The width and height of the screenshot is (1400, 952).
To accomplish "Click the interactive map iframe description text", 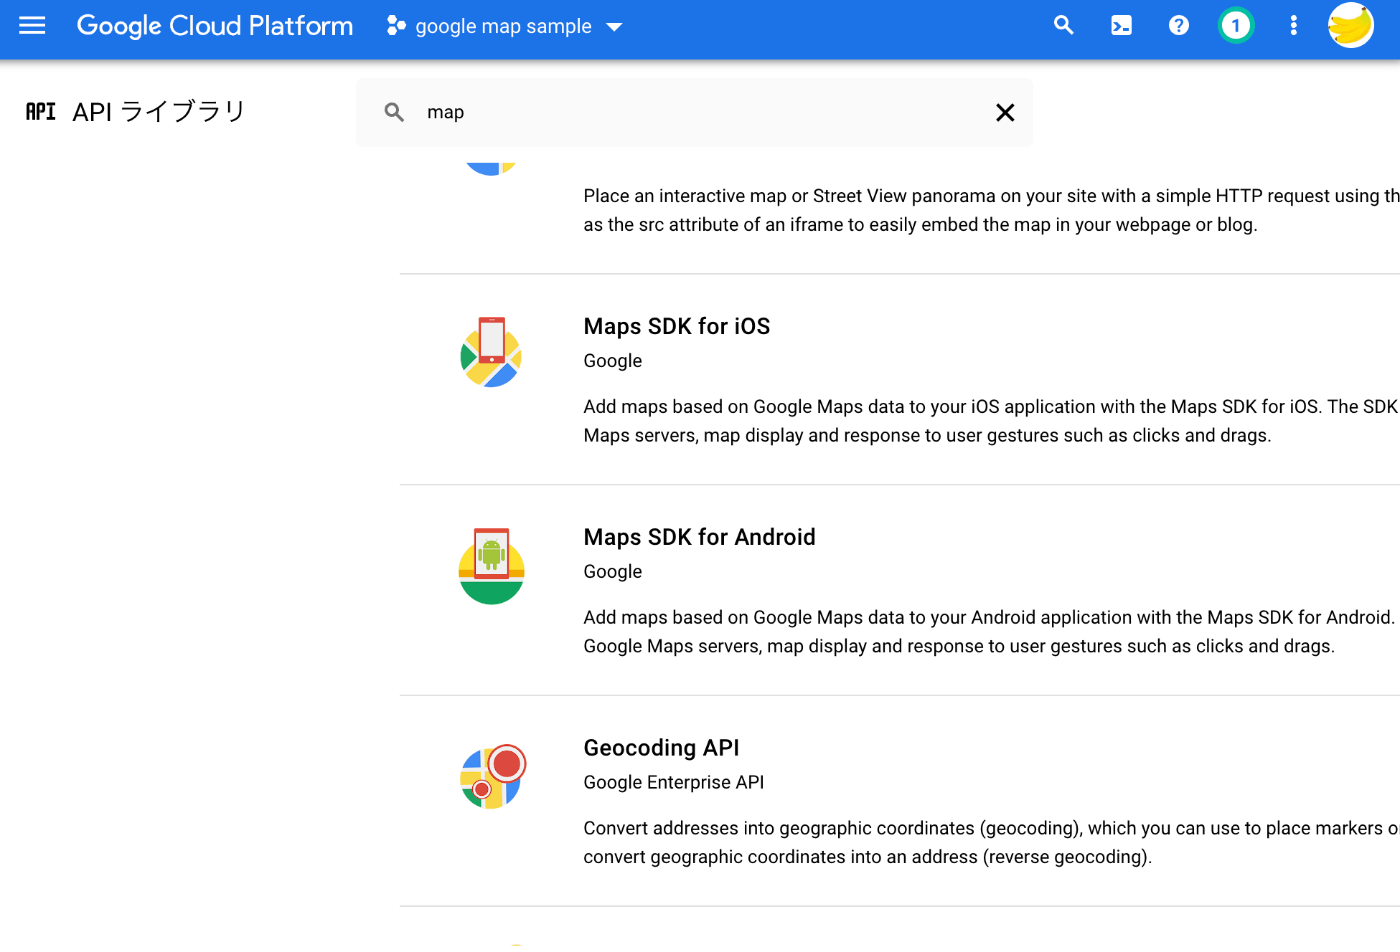I will (x=991, y=210).
